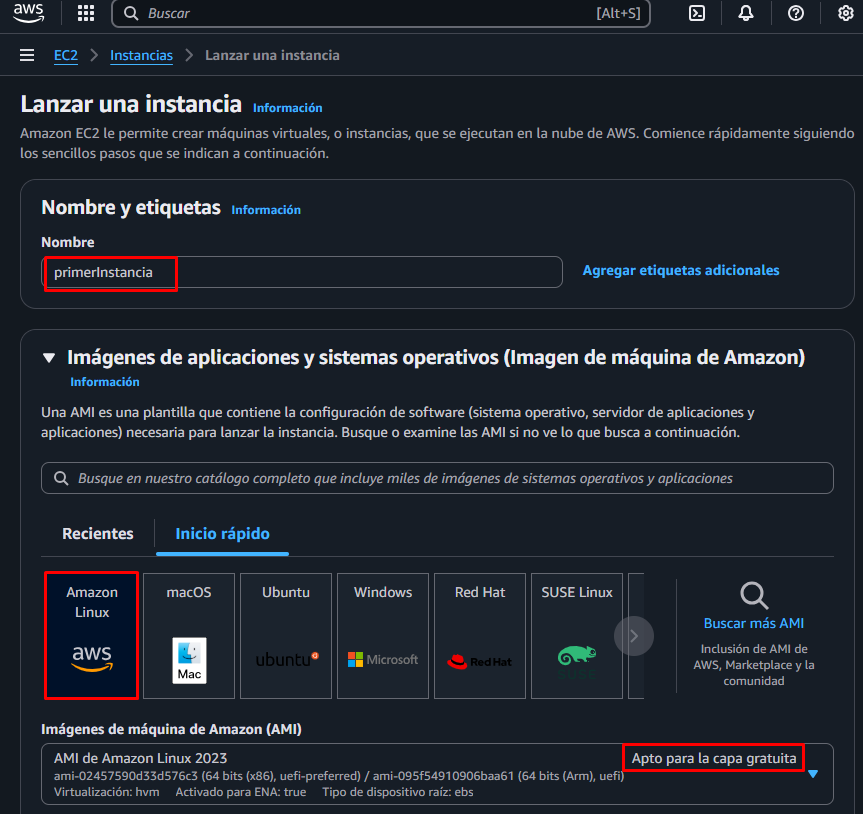Click the Apto para la capa gratuita label
This screenshot has height=814, width=863.
tap(714, 758)
